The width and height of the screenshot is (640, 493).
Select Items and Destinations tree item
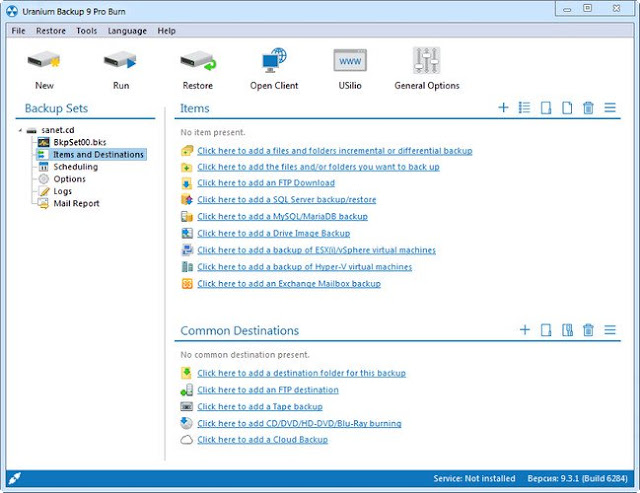pyautogui.click(x=98, y=155)
